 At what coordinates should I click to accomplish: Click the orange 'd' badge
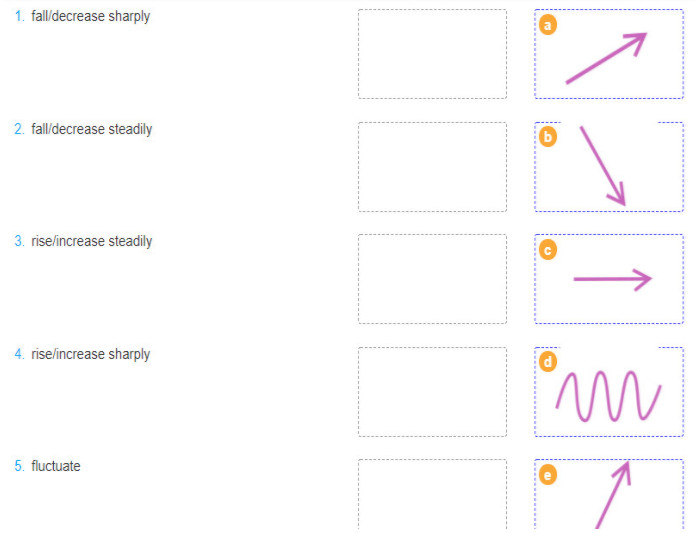(x=548, y=362)
